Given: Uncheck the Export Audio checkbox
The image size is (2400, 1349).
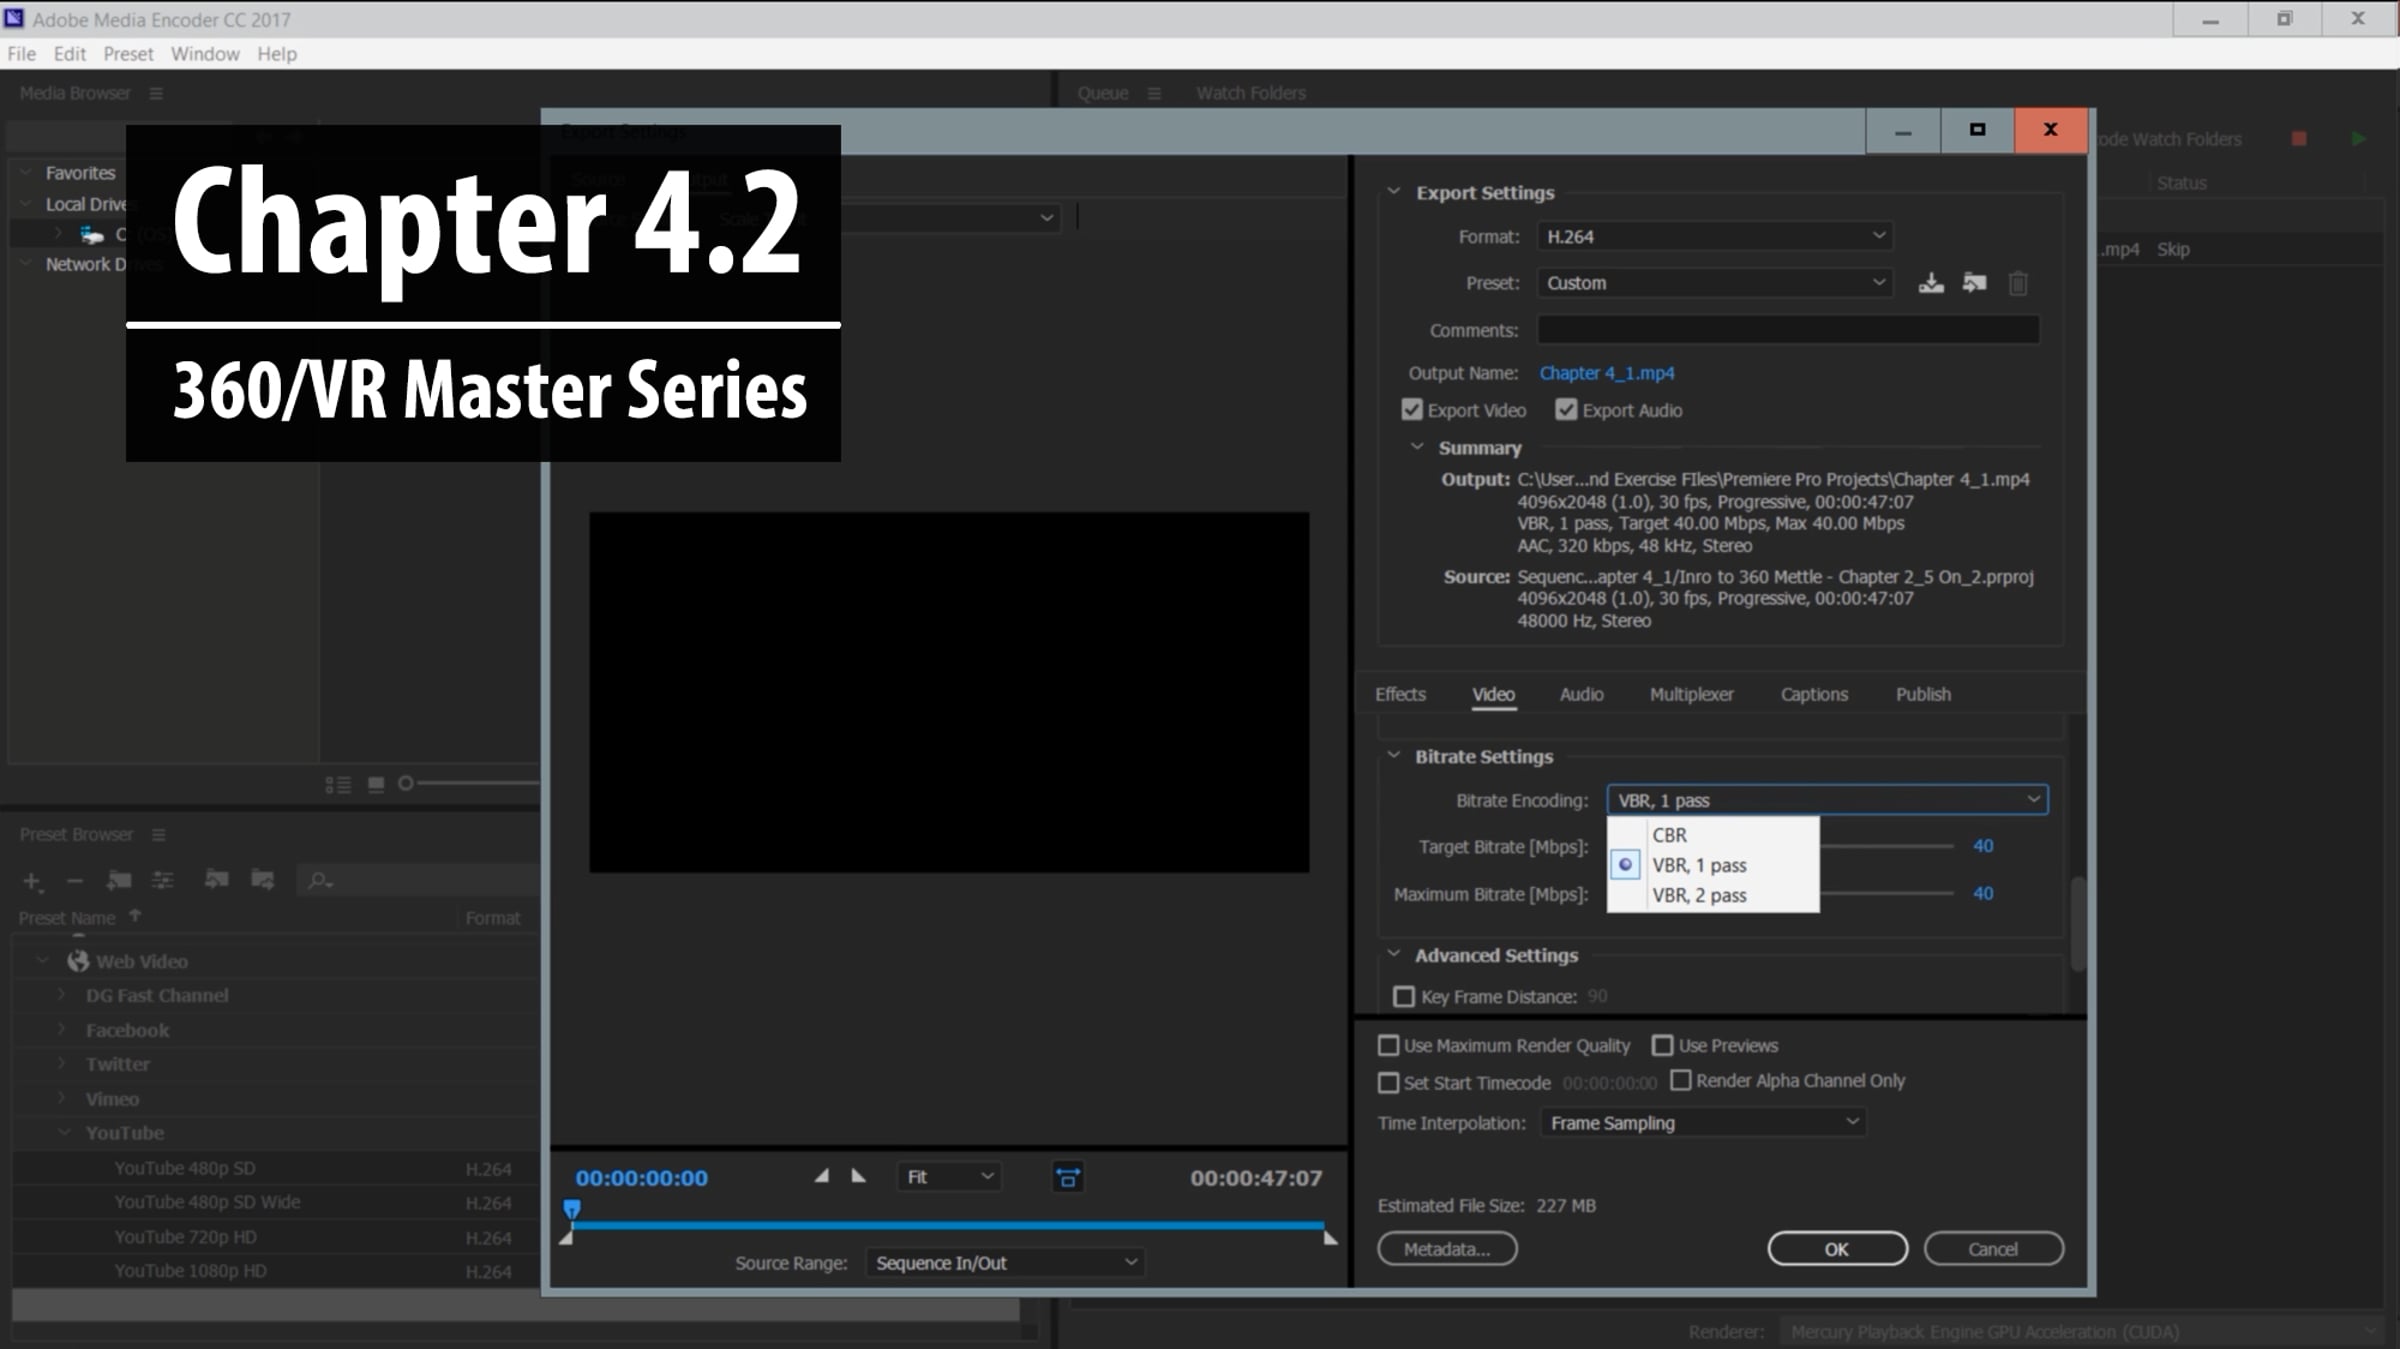Looking at the screenshot, I should point(1566,410).
